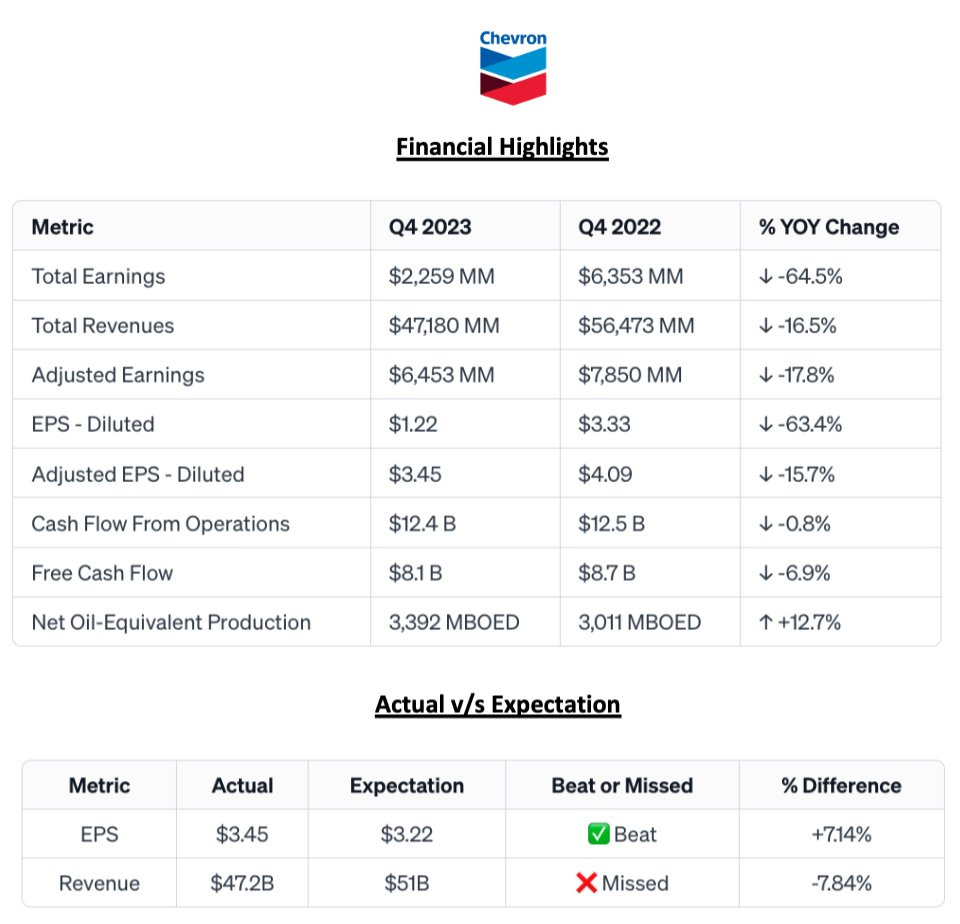Click the Financial Highlights heading

tap(502, 147)
